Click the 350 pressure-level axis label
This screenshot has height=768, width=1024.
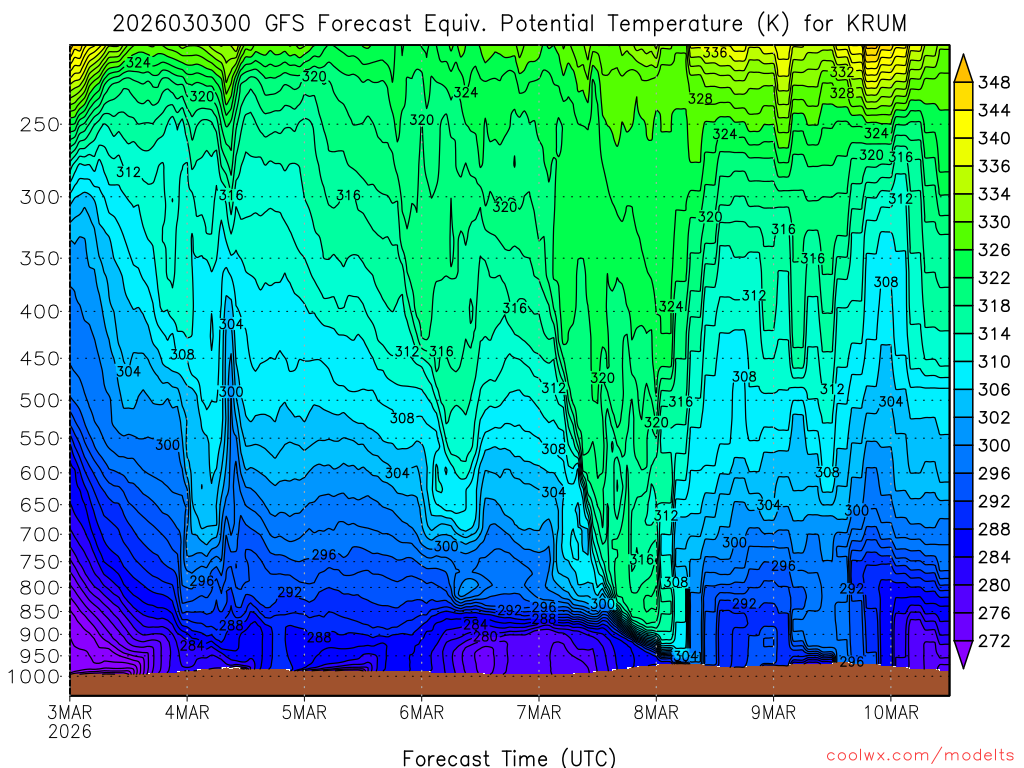40,258
